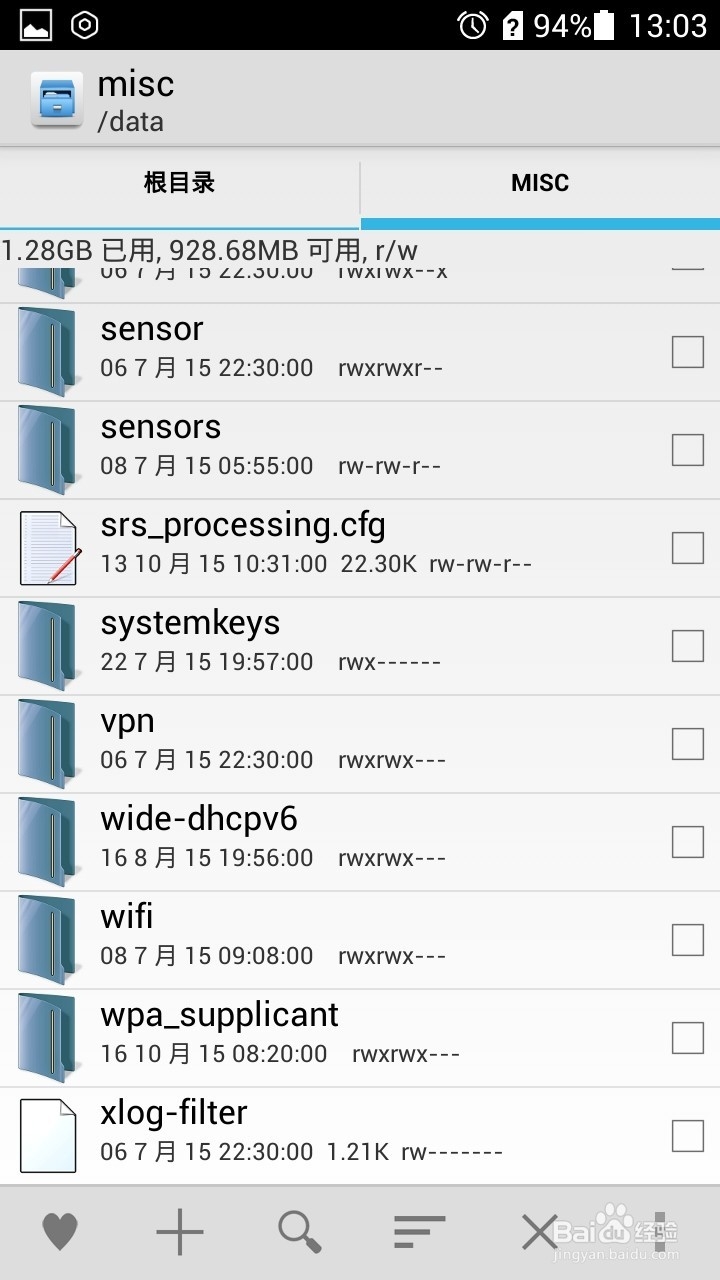Open search with the magnifier icon
Screen dimensions: 720x1280
click(299, 1231)
